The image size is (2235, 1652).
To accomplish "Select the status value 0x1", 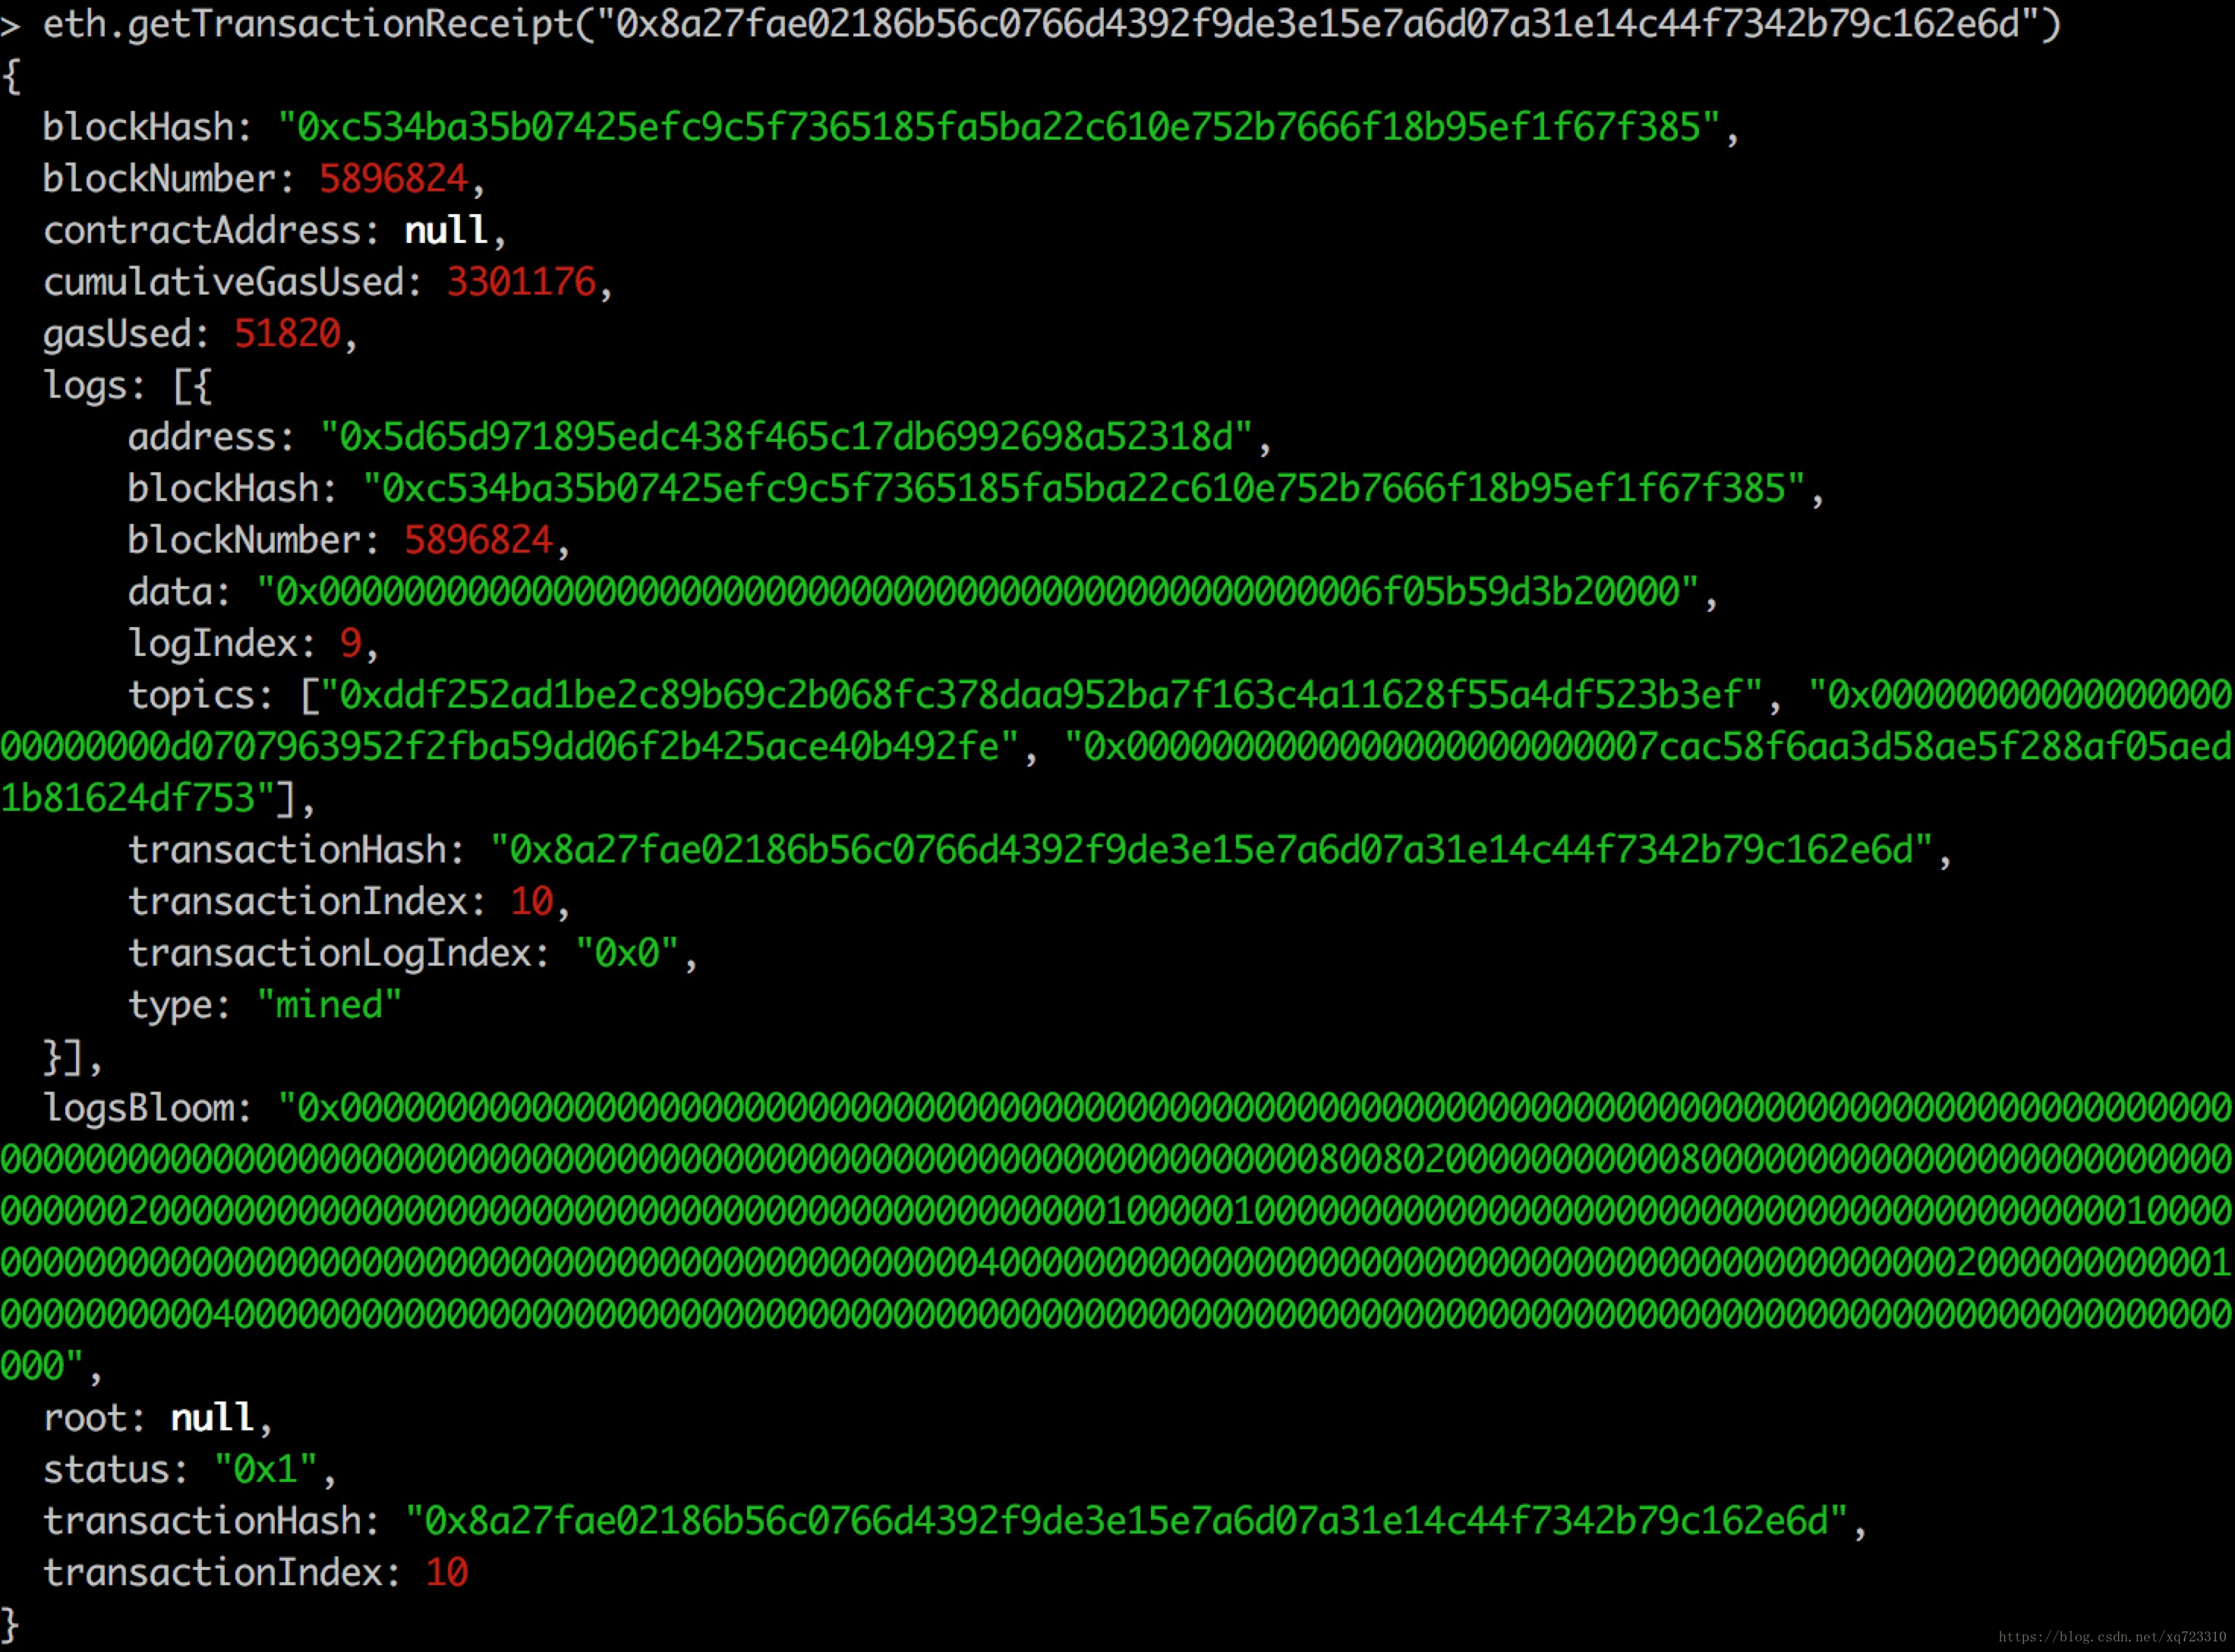I will pos(266,1470).
